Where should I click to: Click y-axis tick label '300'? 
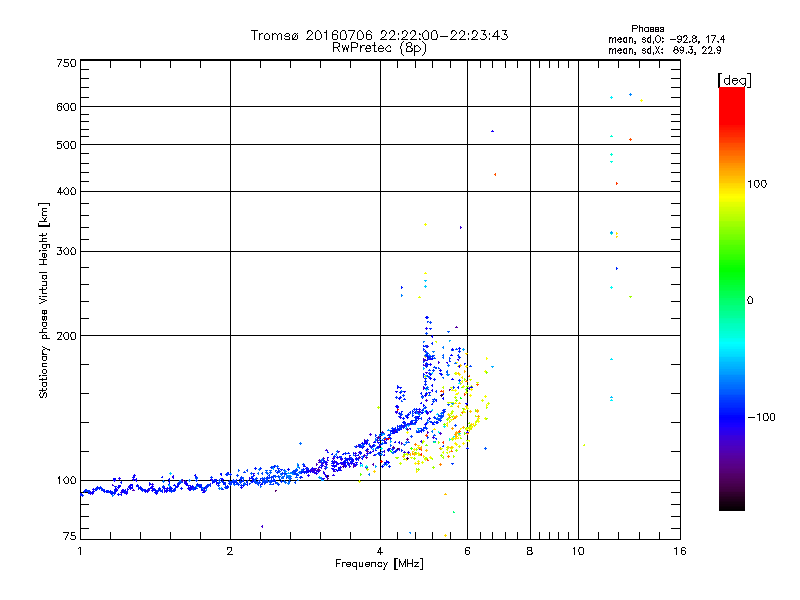coord(66,252)
